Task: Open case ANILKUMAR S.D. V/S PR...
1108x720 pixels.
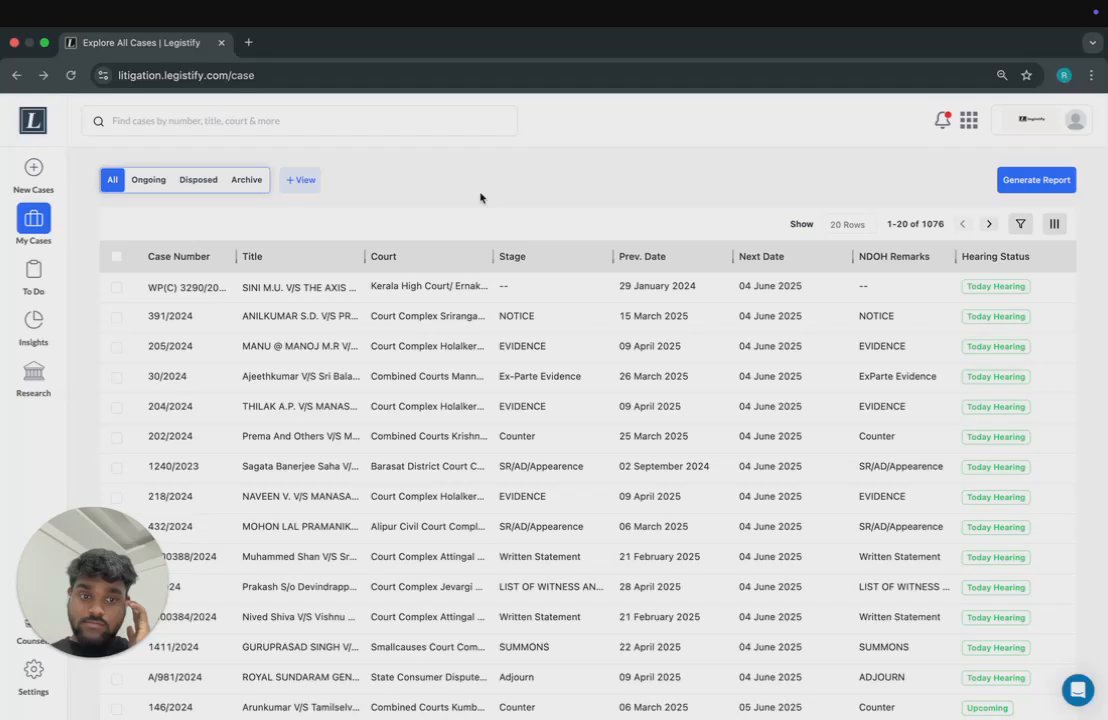Action: 300,316
